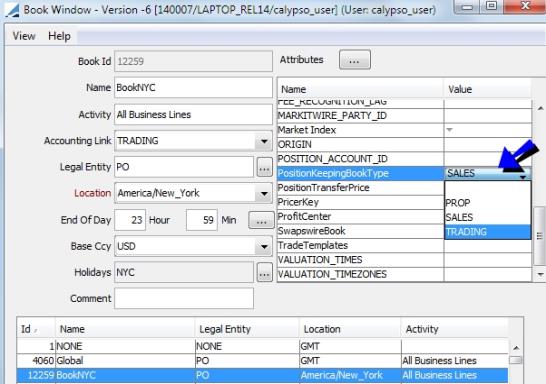Minimize the Book Window
Viewport: 546px width, 384px height.
point(467,6)
